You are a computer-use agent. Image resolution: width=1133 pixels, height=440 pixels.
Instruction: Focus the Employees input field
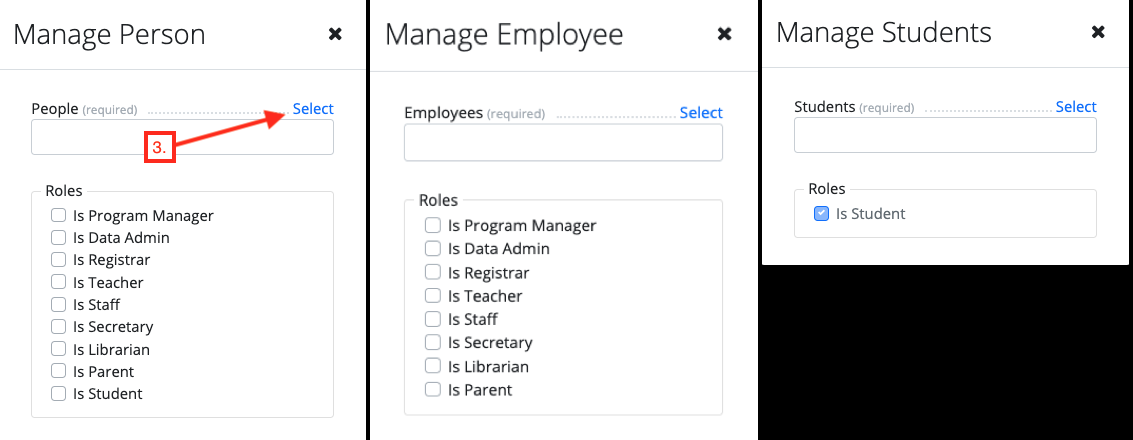(x=563, y=143)
